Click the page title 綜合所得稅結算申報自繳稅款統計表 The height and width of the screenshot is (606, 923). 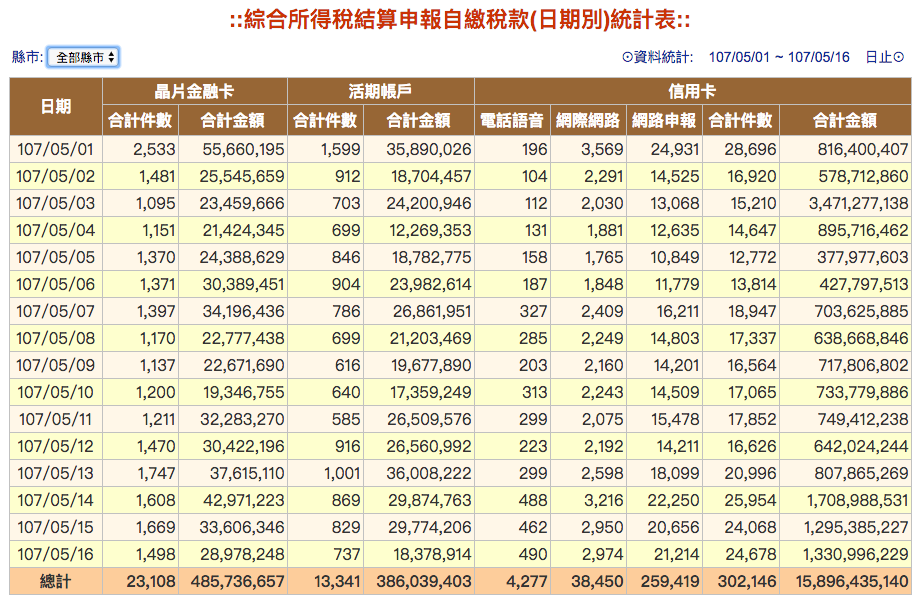461,21
